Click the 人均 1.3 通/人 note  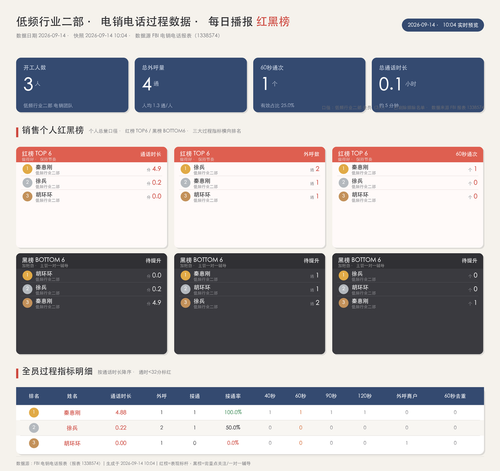[x=157, y=106]
